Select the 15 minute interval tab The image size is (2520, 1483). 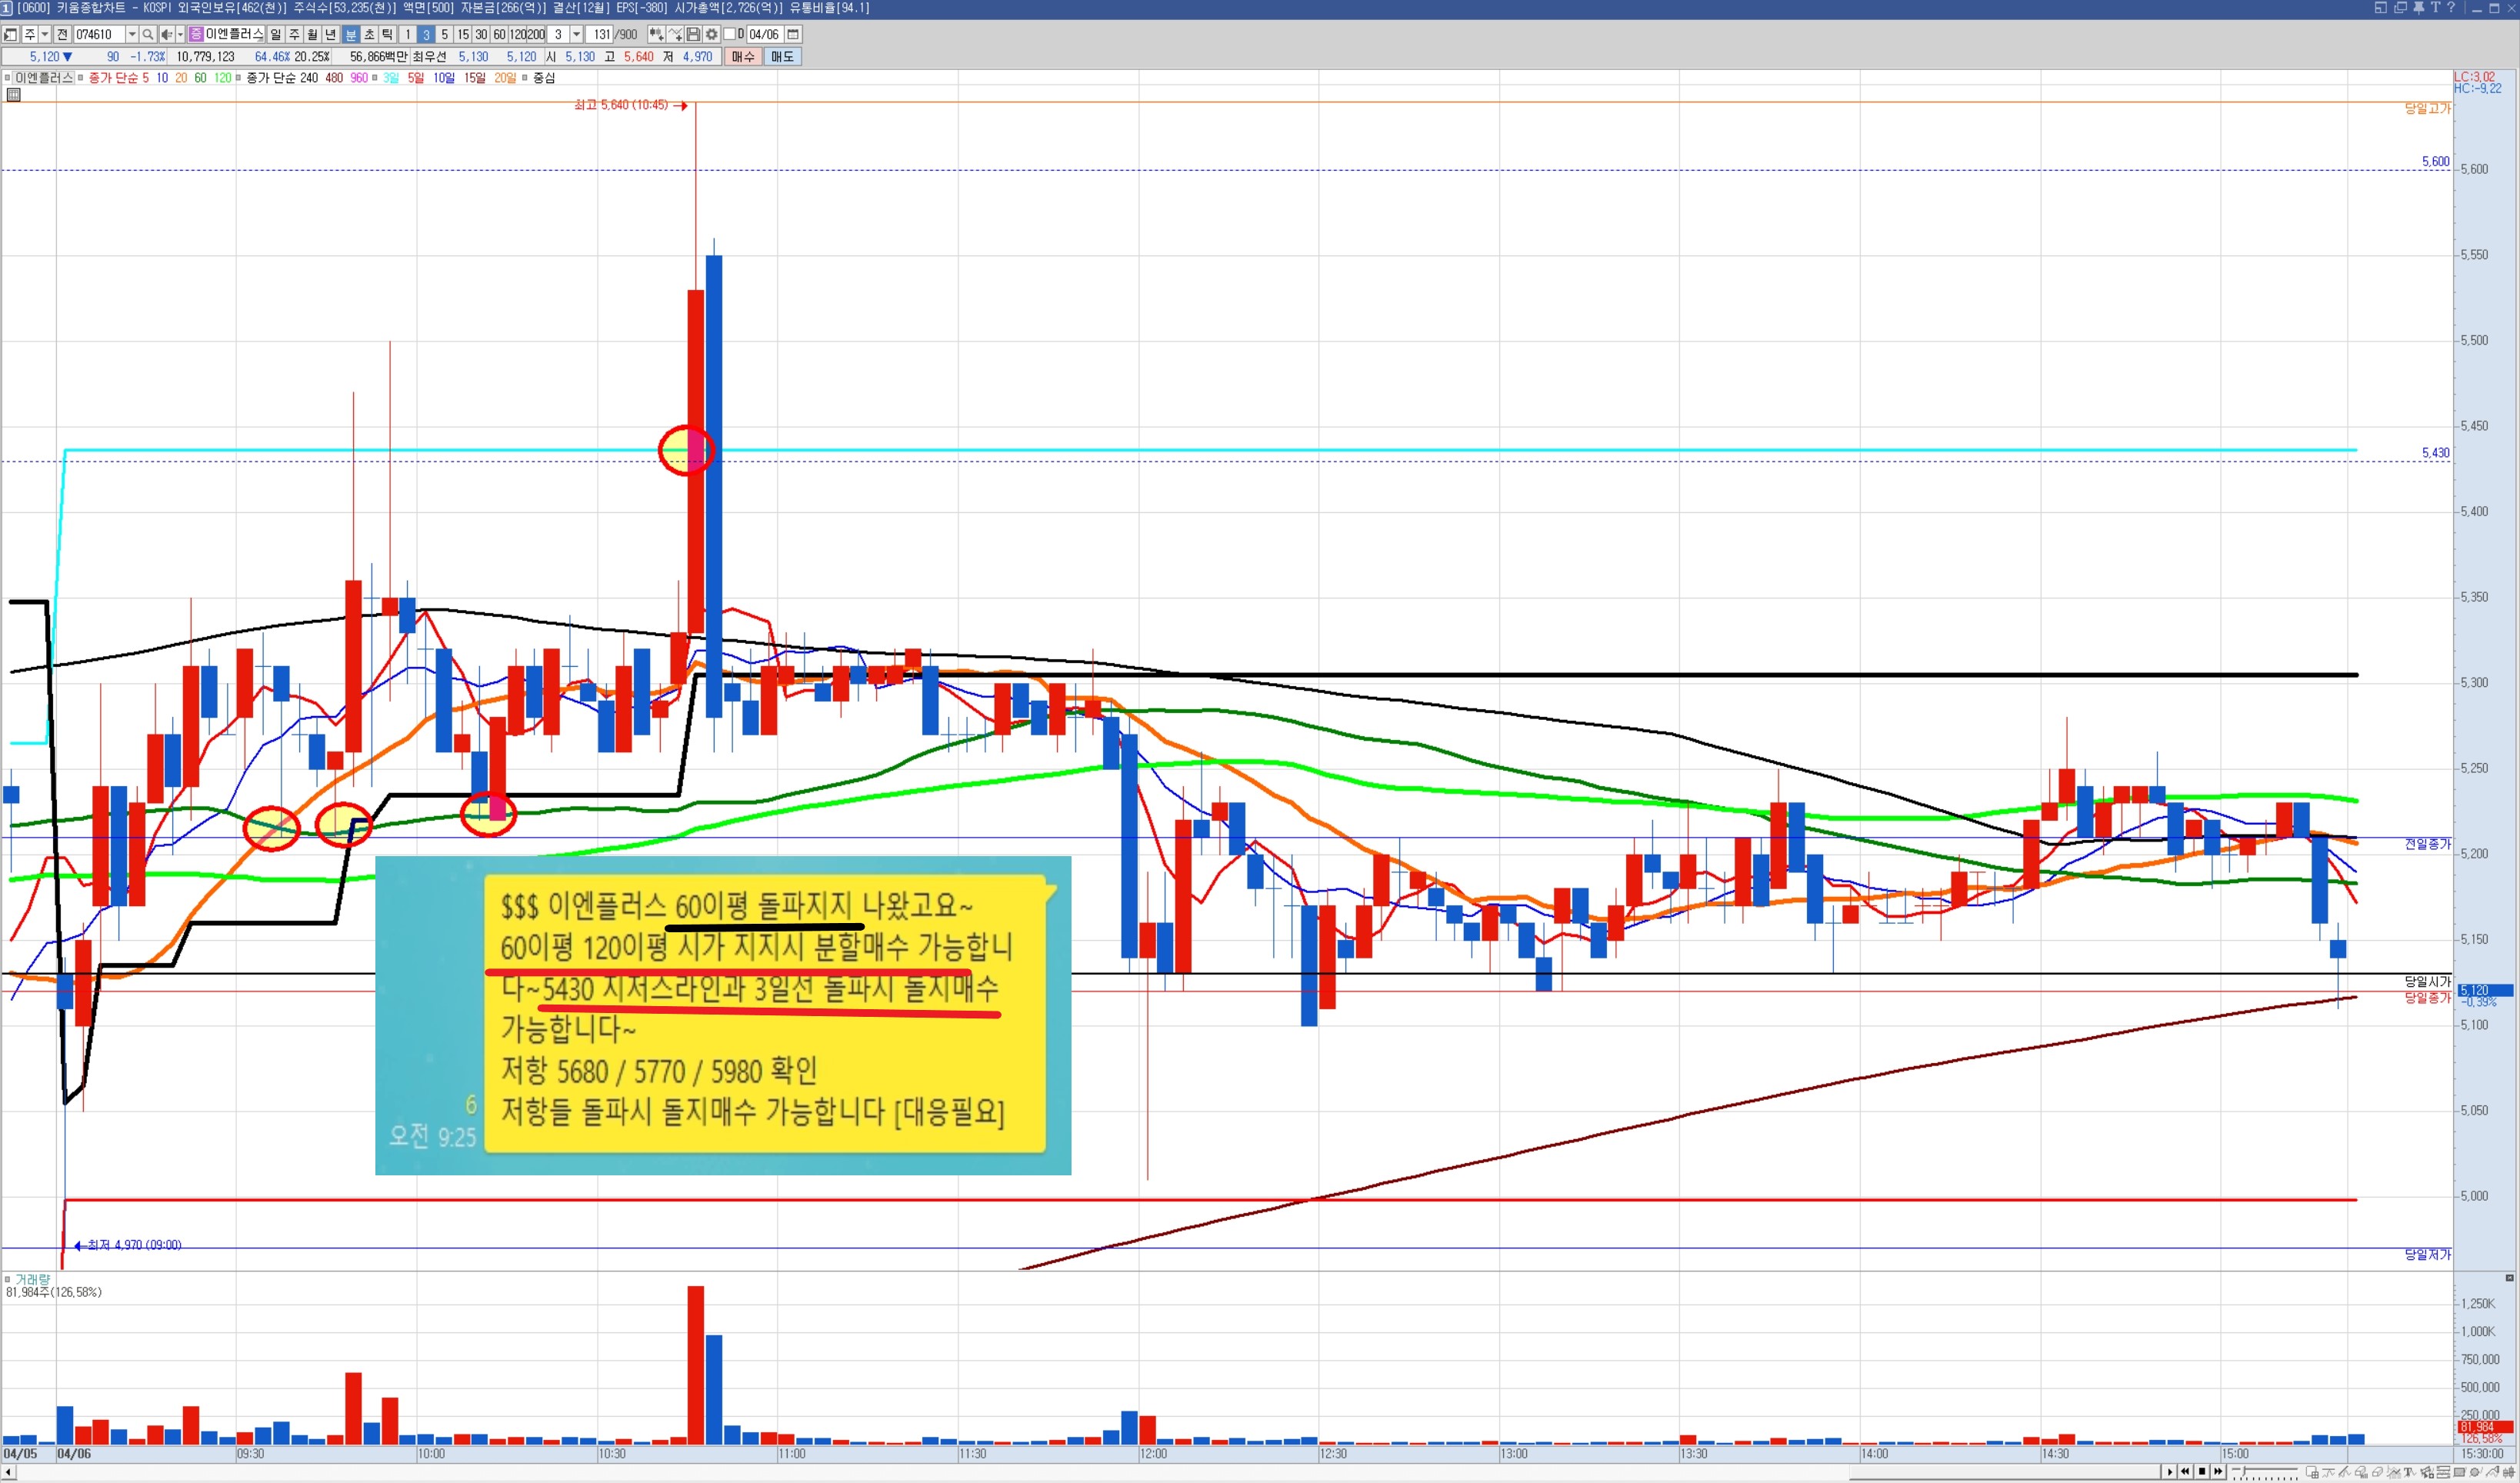click(463, 35)
